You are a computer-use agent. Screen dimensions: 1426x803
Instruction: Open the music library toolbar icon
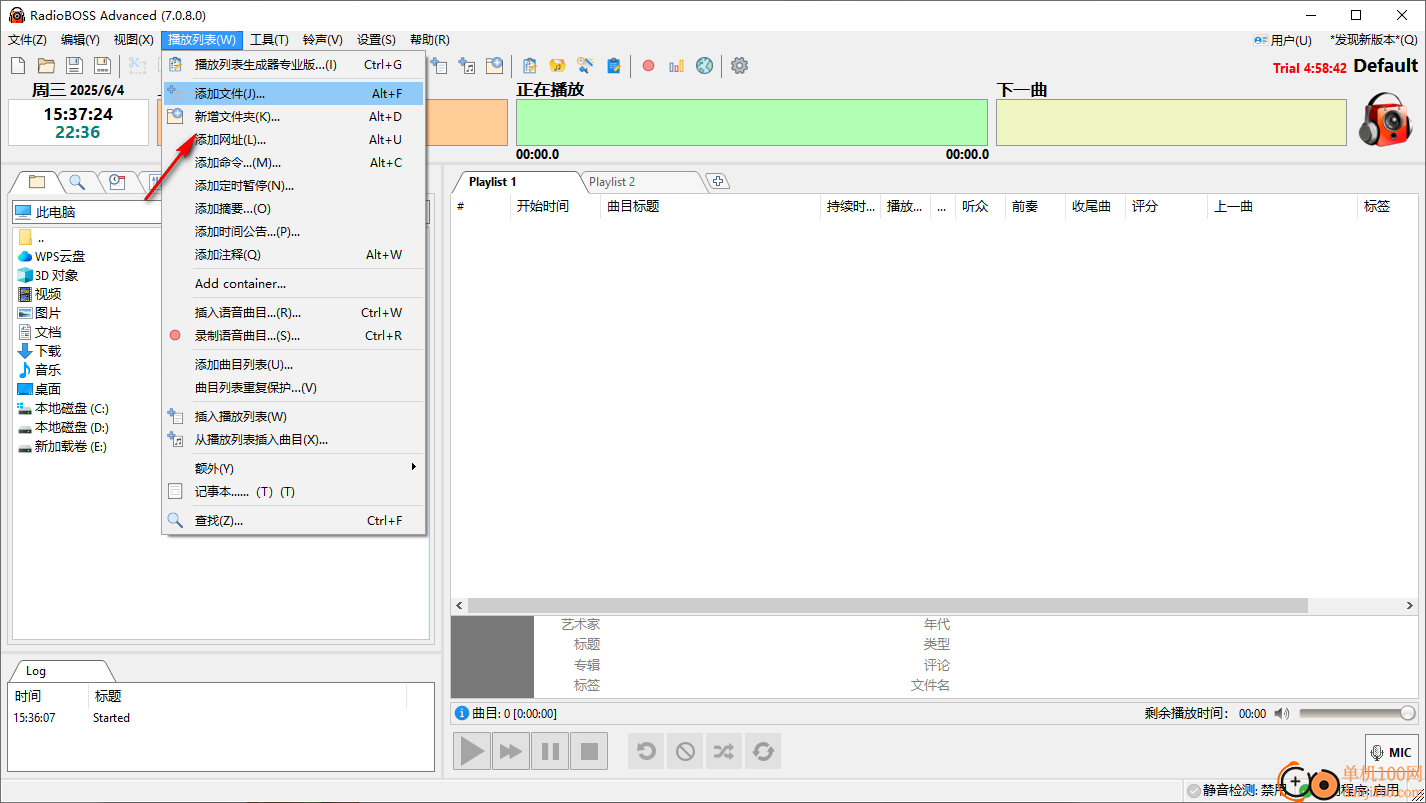click(x=558, y=66)
